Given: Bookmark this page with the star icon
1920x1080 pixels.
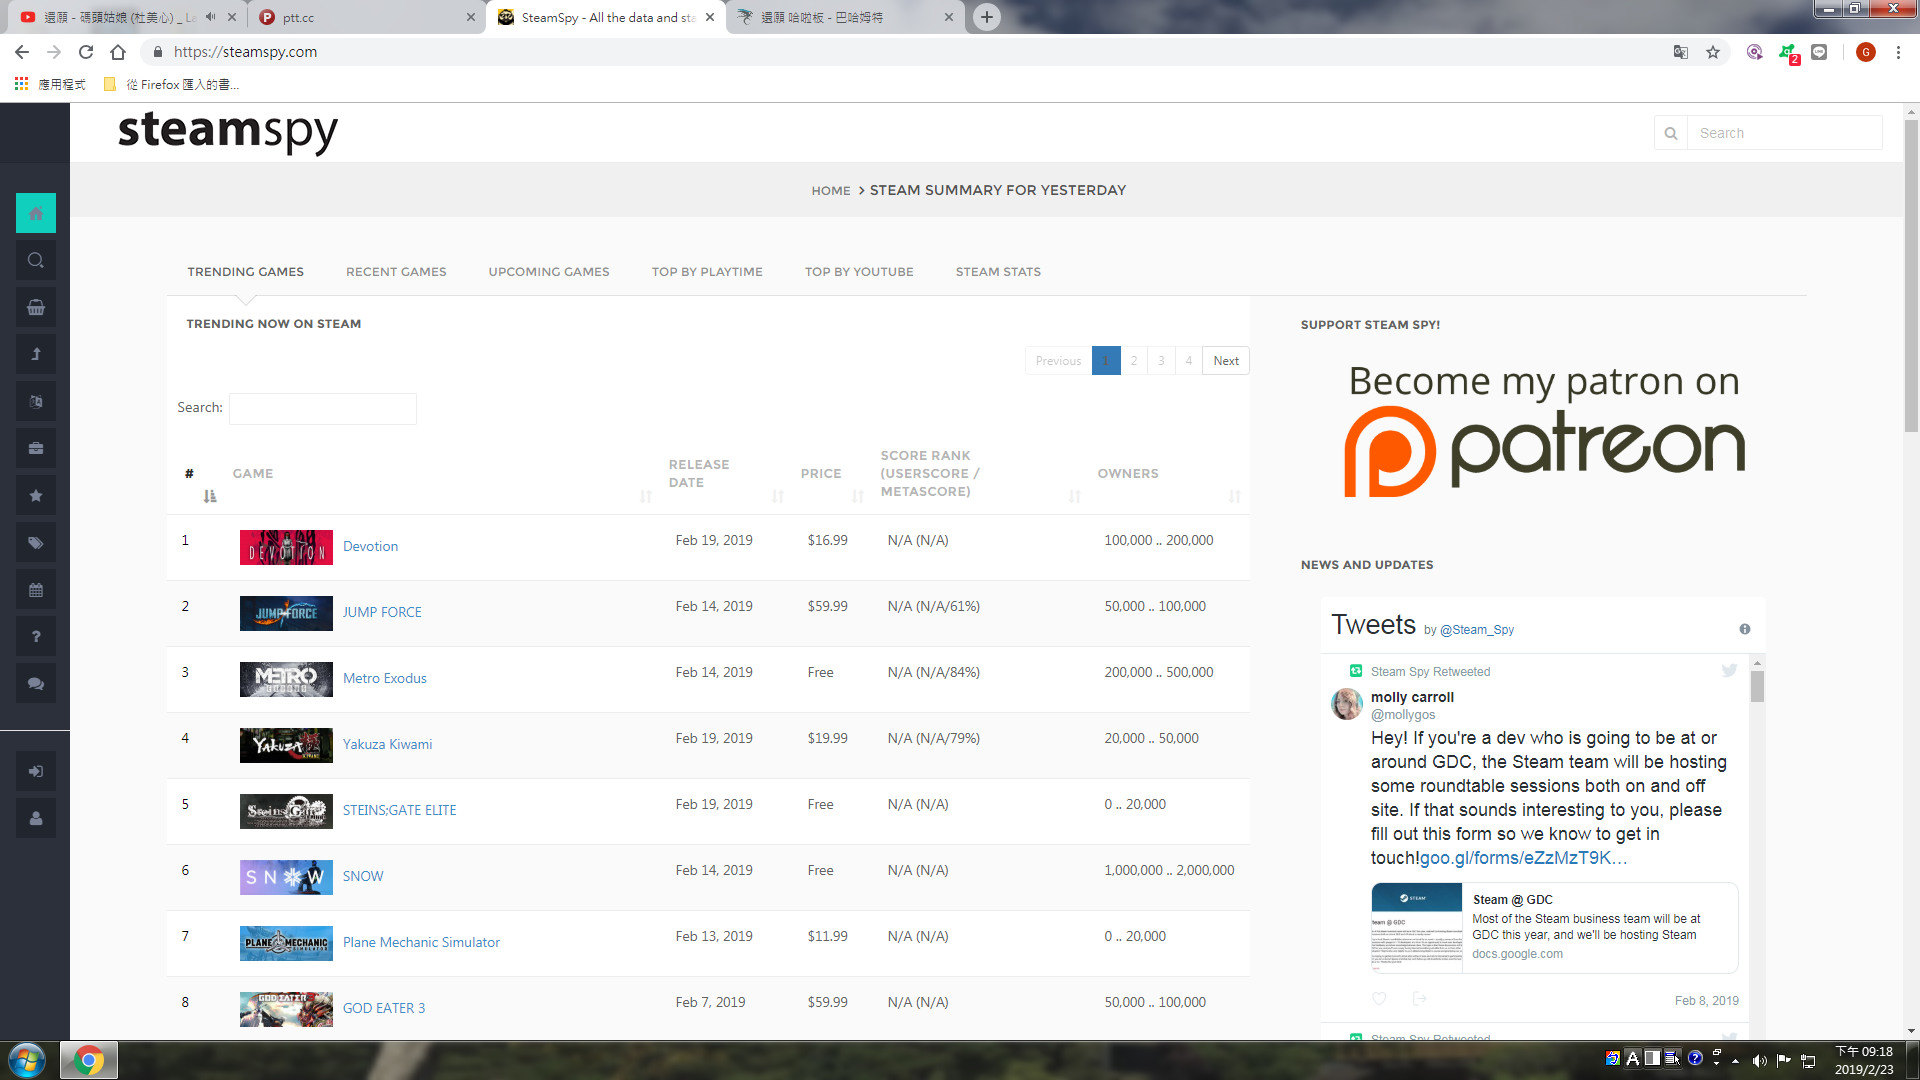Looking at the screenshot, I should (1712, 52).
